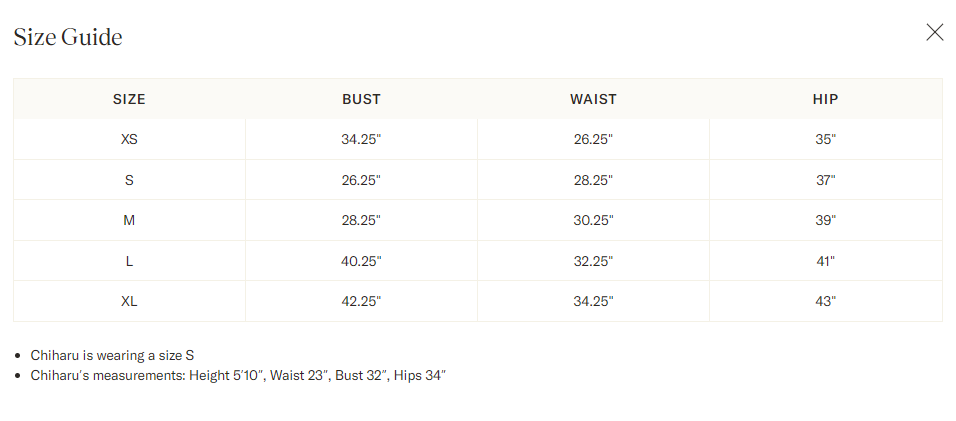Click the S hip value 37"
This screenshot has height=421, width=956.
[826, 180]
